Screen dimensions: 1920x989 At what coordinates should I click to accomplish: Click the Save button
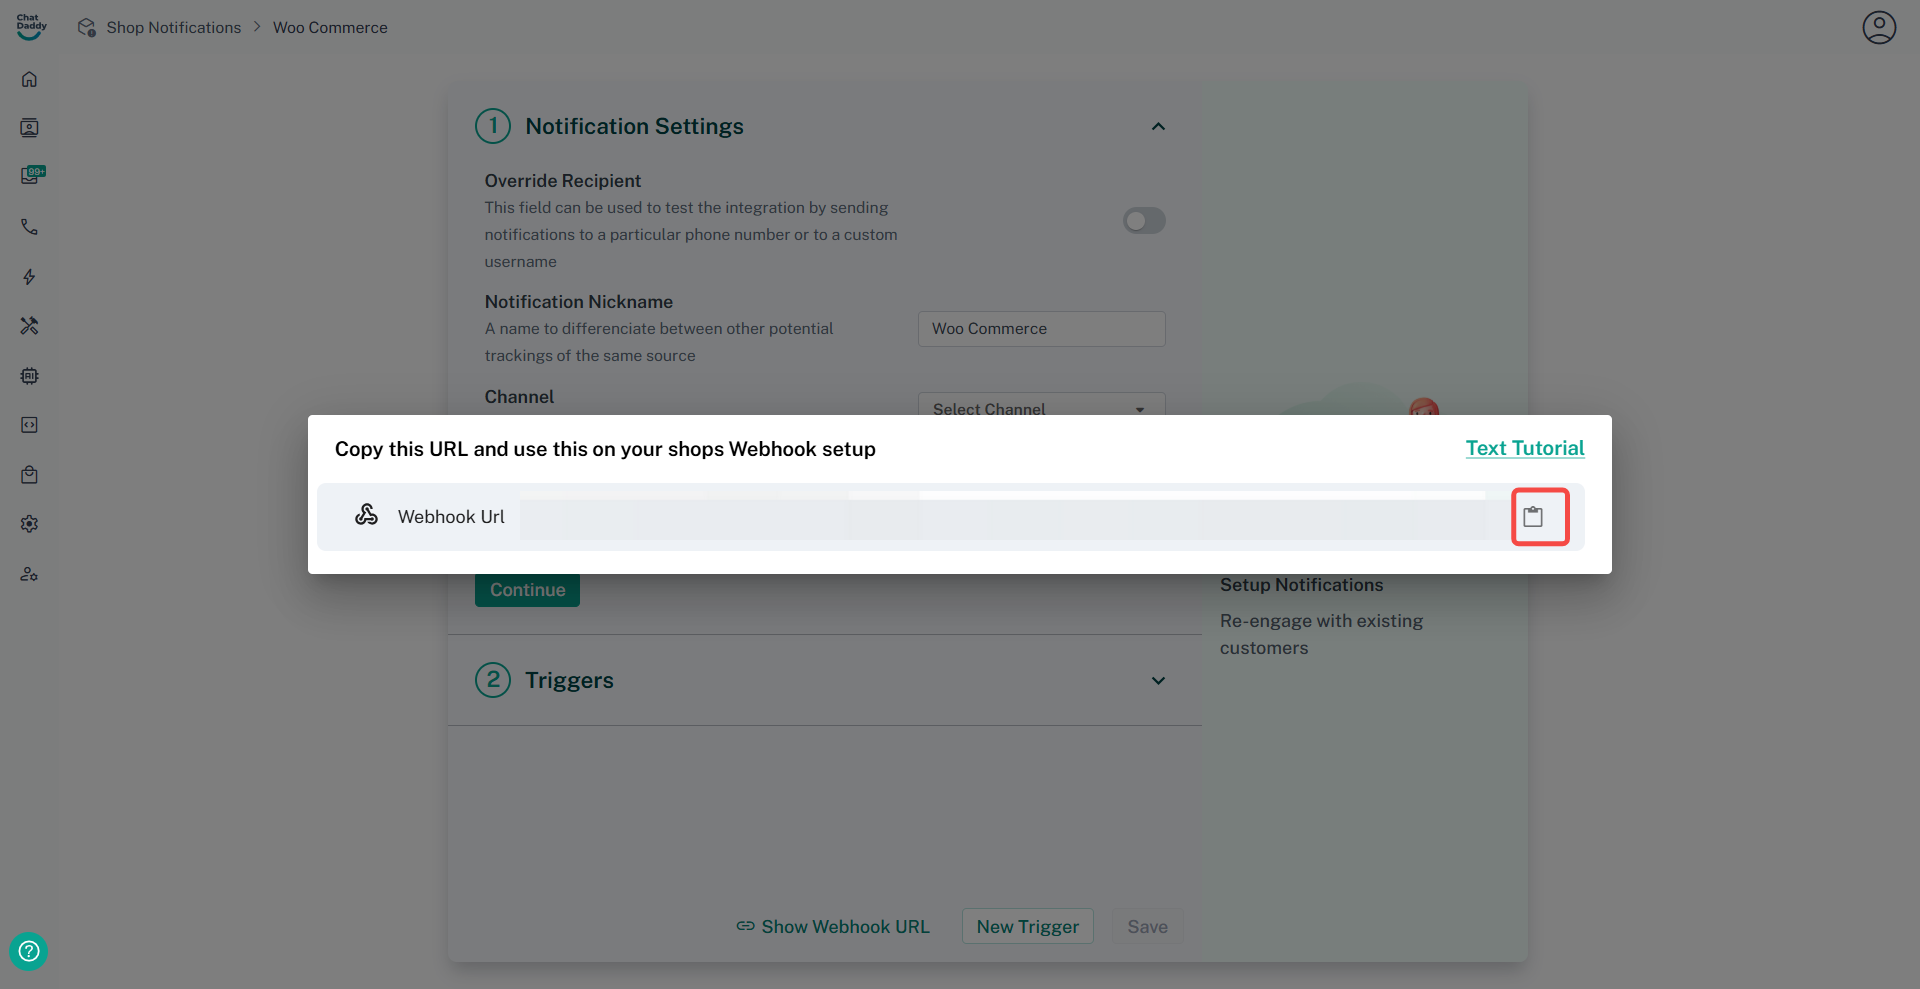(x=1148, y=927)
